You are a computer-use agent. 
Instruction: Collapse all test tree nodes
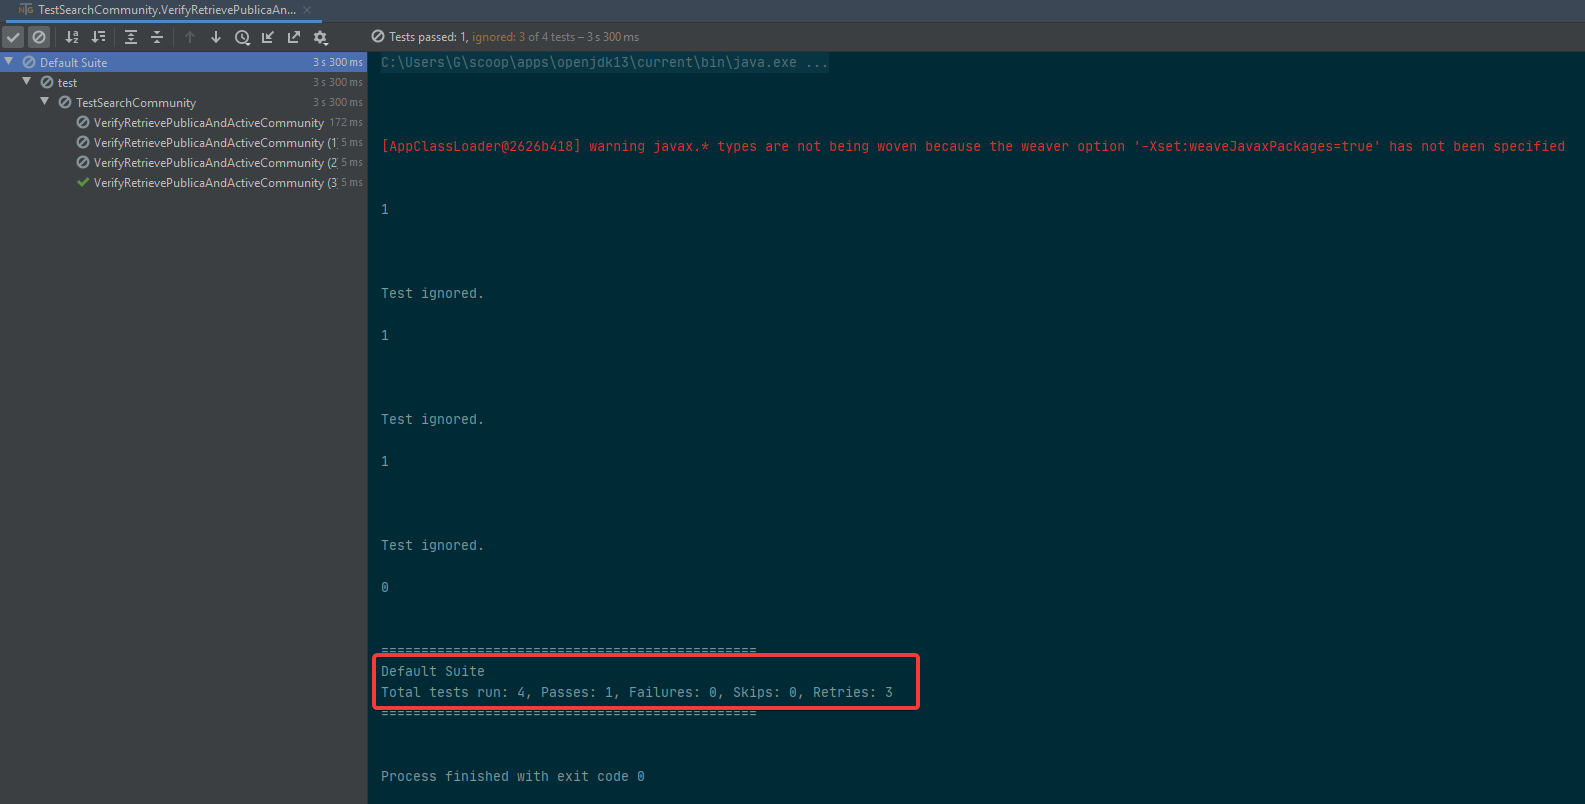tap(157, 37)
